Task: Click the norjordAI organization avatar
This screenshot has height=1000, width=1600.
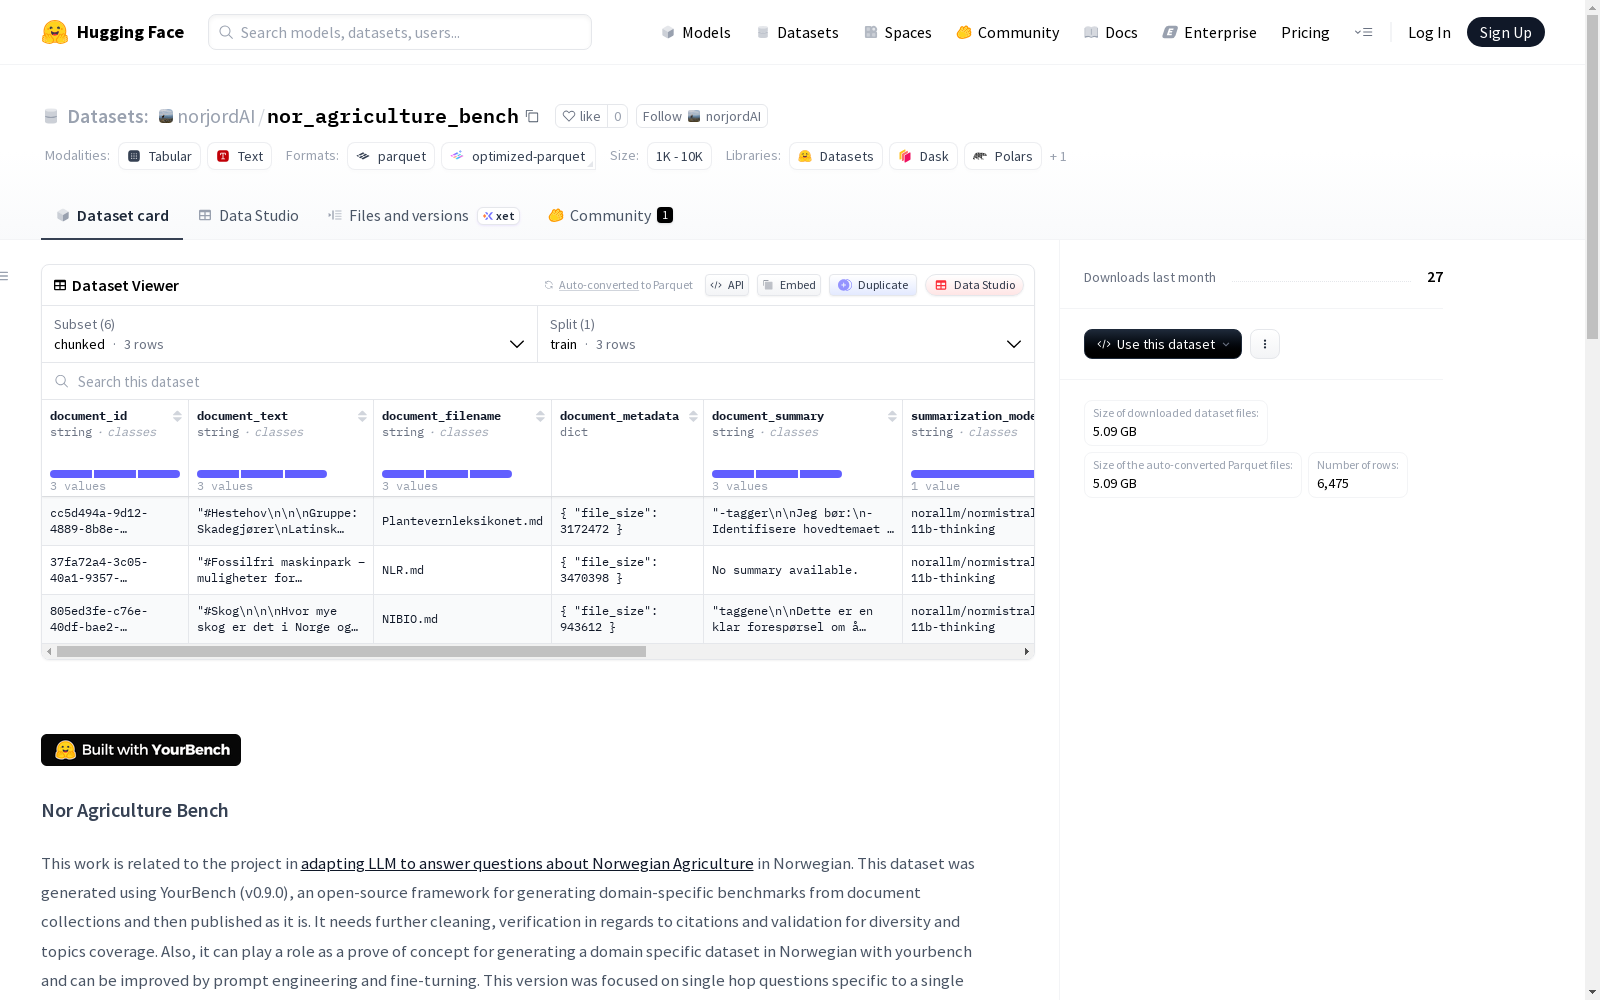Action: click(x=166, y=116)
